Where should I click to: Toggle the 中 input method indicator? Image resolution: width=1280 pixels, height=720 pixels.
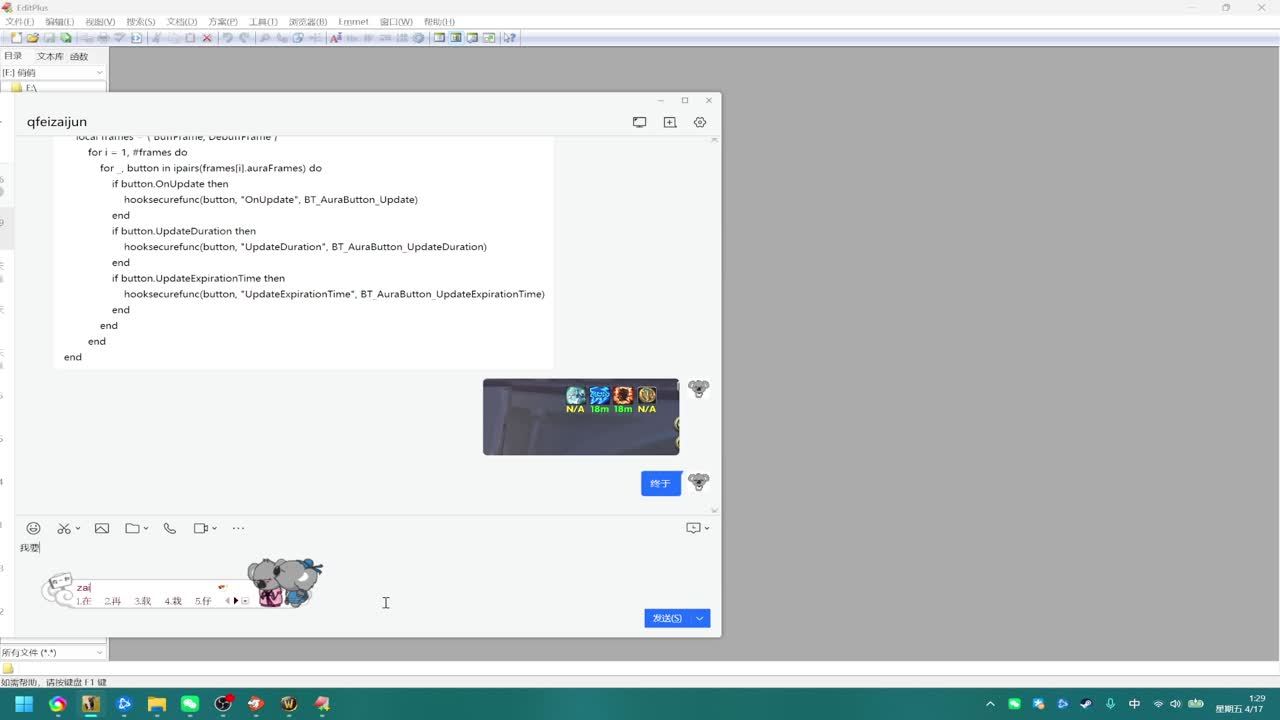[x=1134, y=704]
